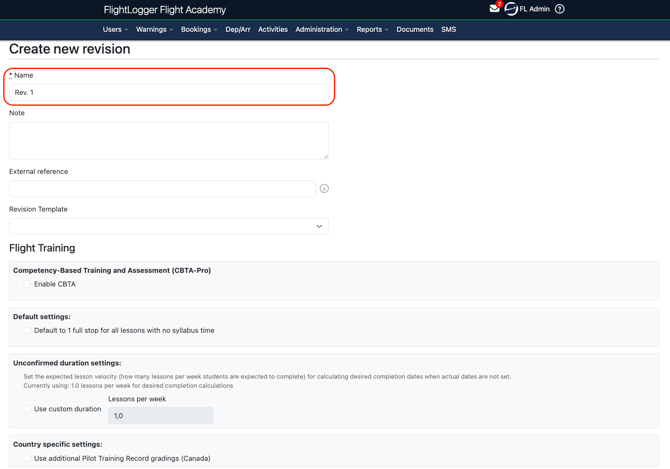Click the FlightLogger Flight Academy title
Viewport: 670px width, 469px height.
[x=165, y=10]
